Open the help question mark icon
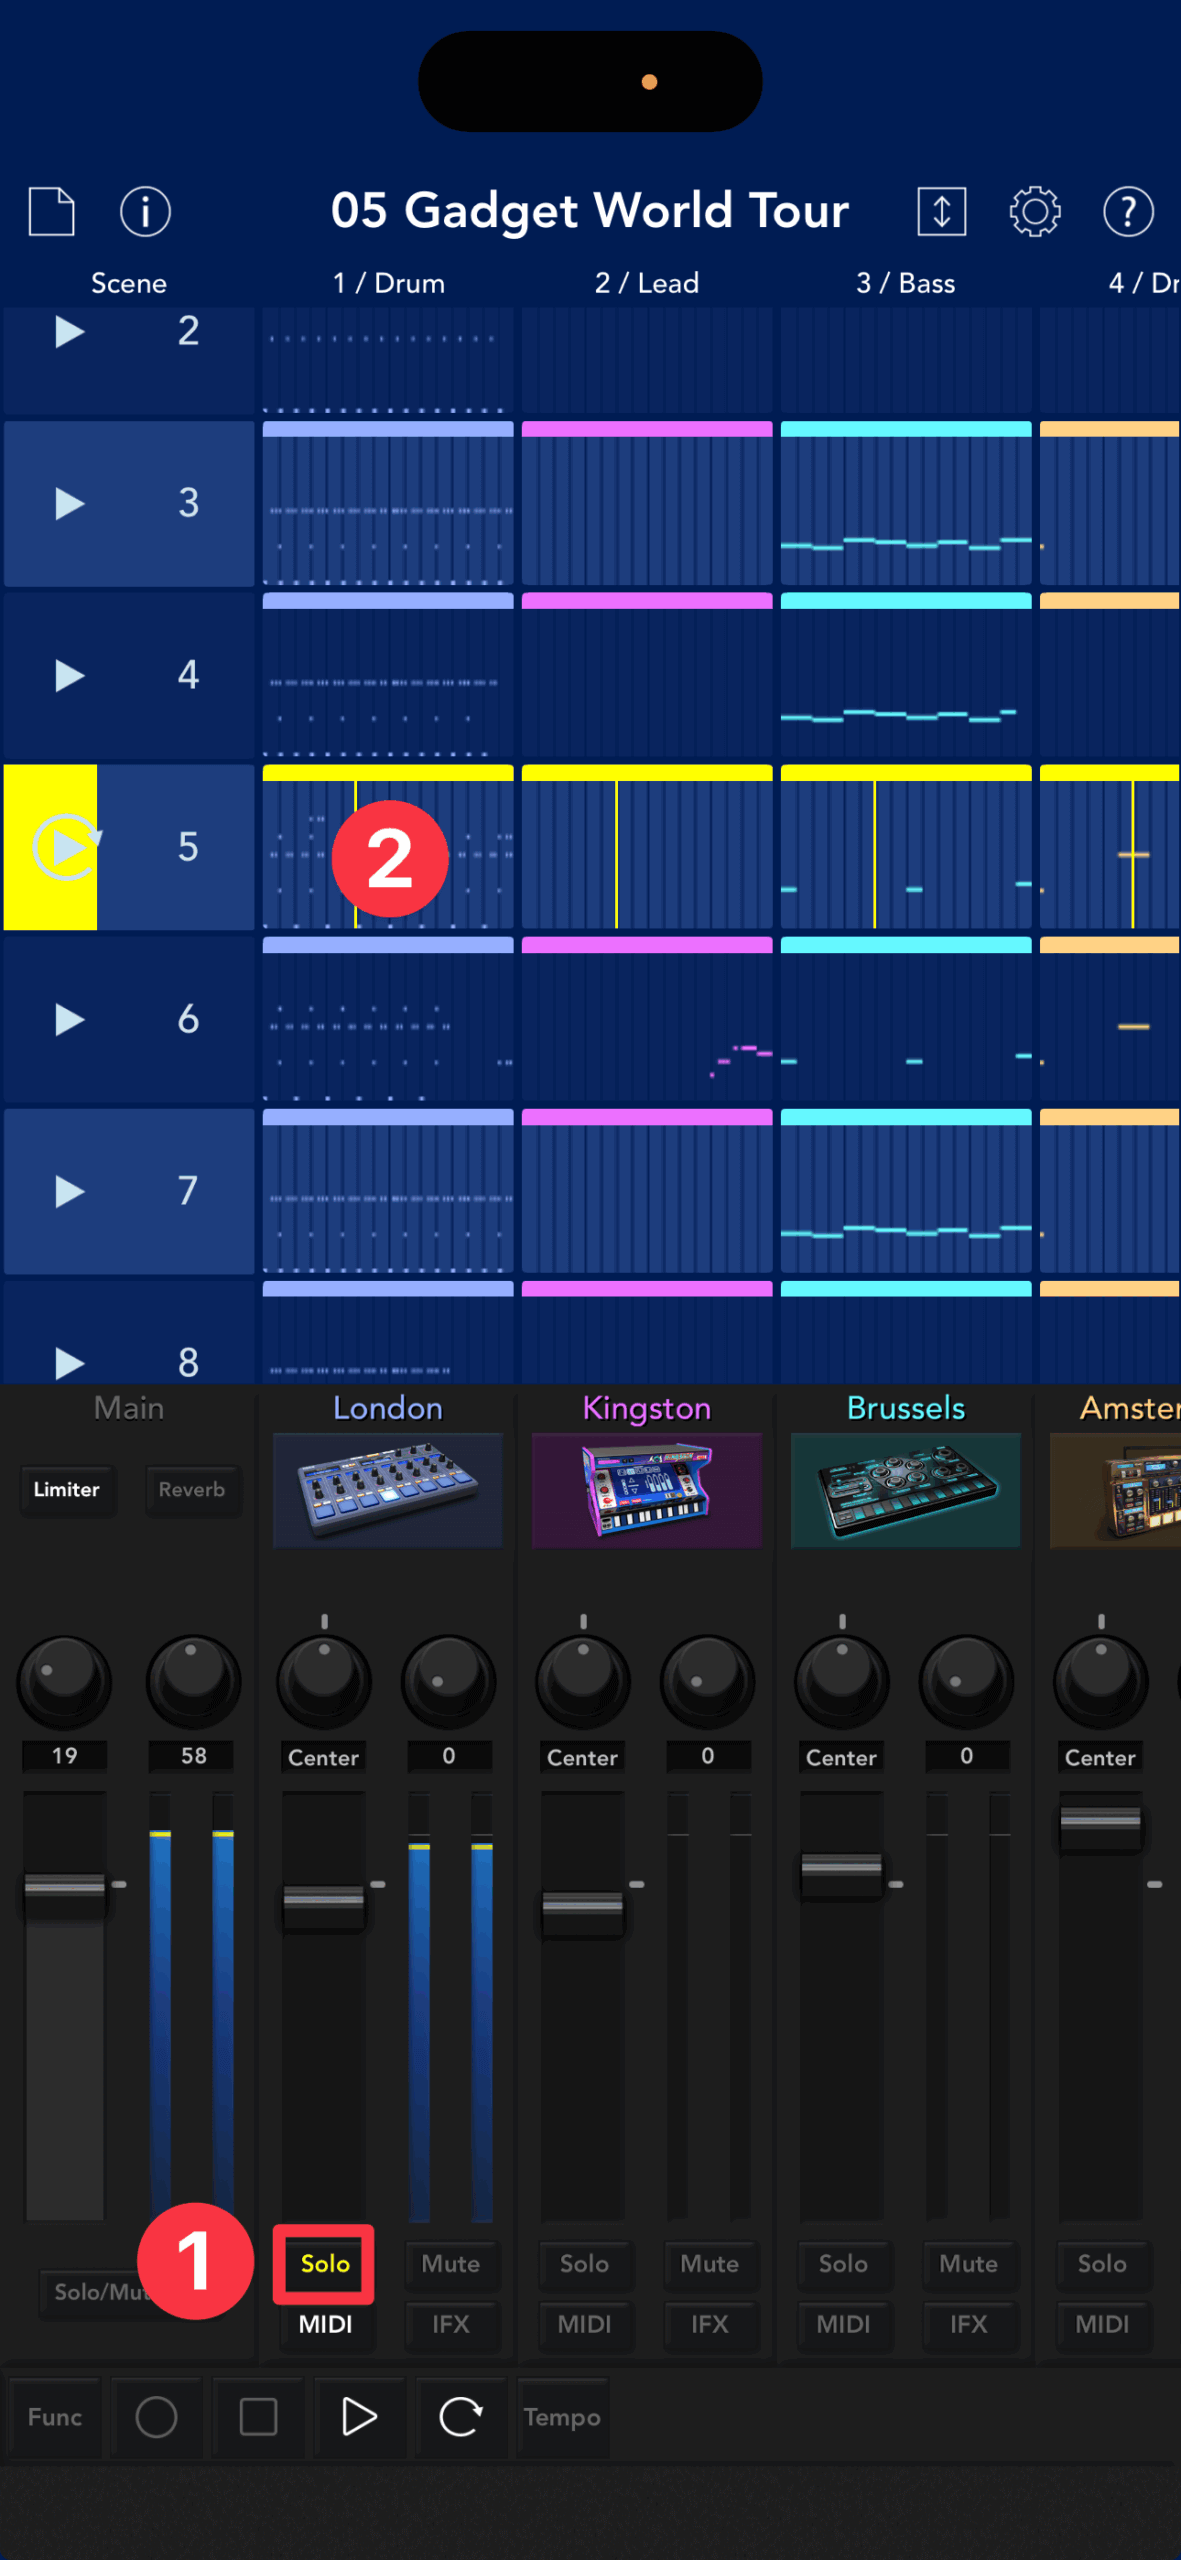The height and width of the screenshot is (2560, 1181). pos(1128,211)
